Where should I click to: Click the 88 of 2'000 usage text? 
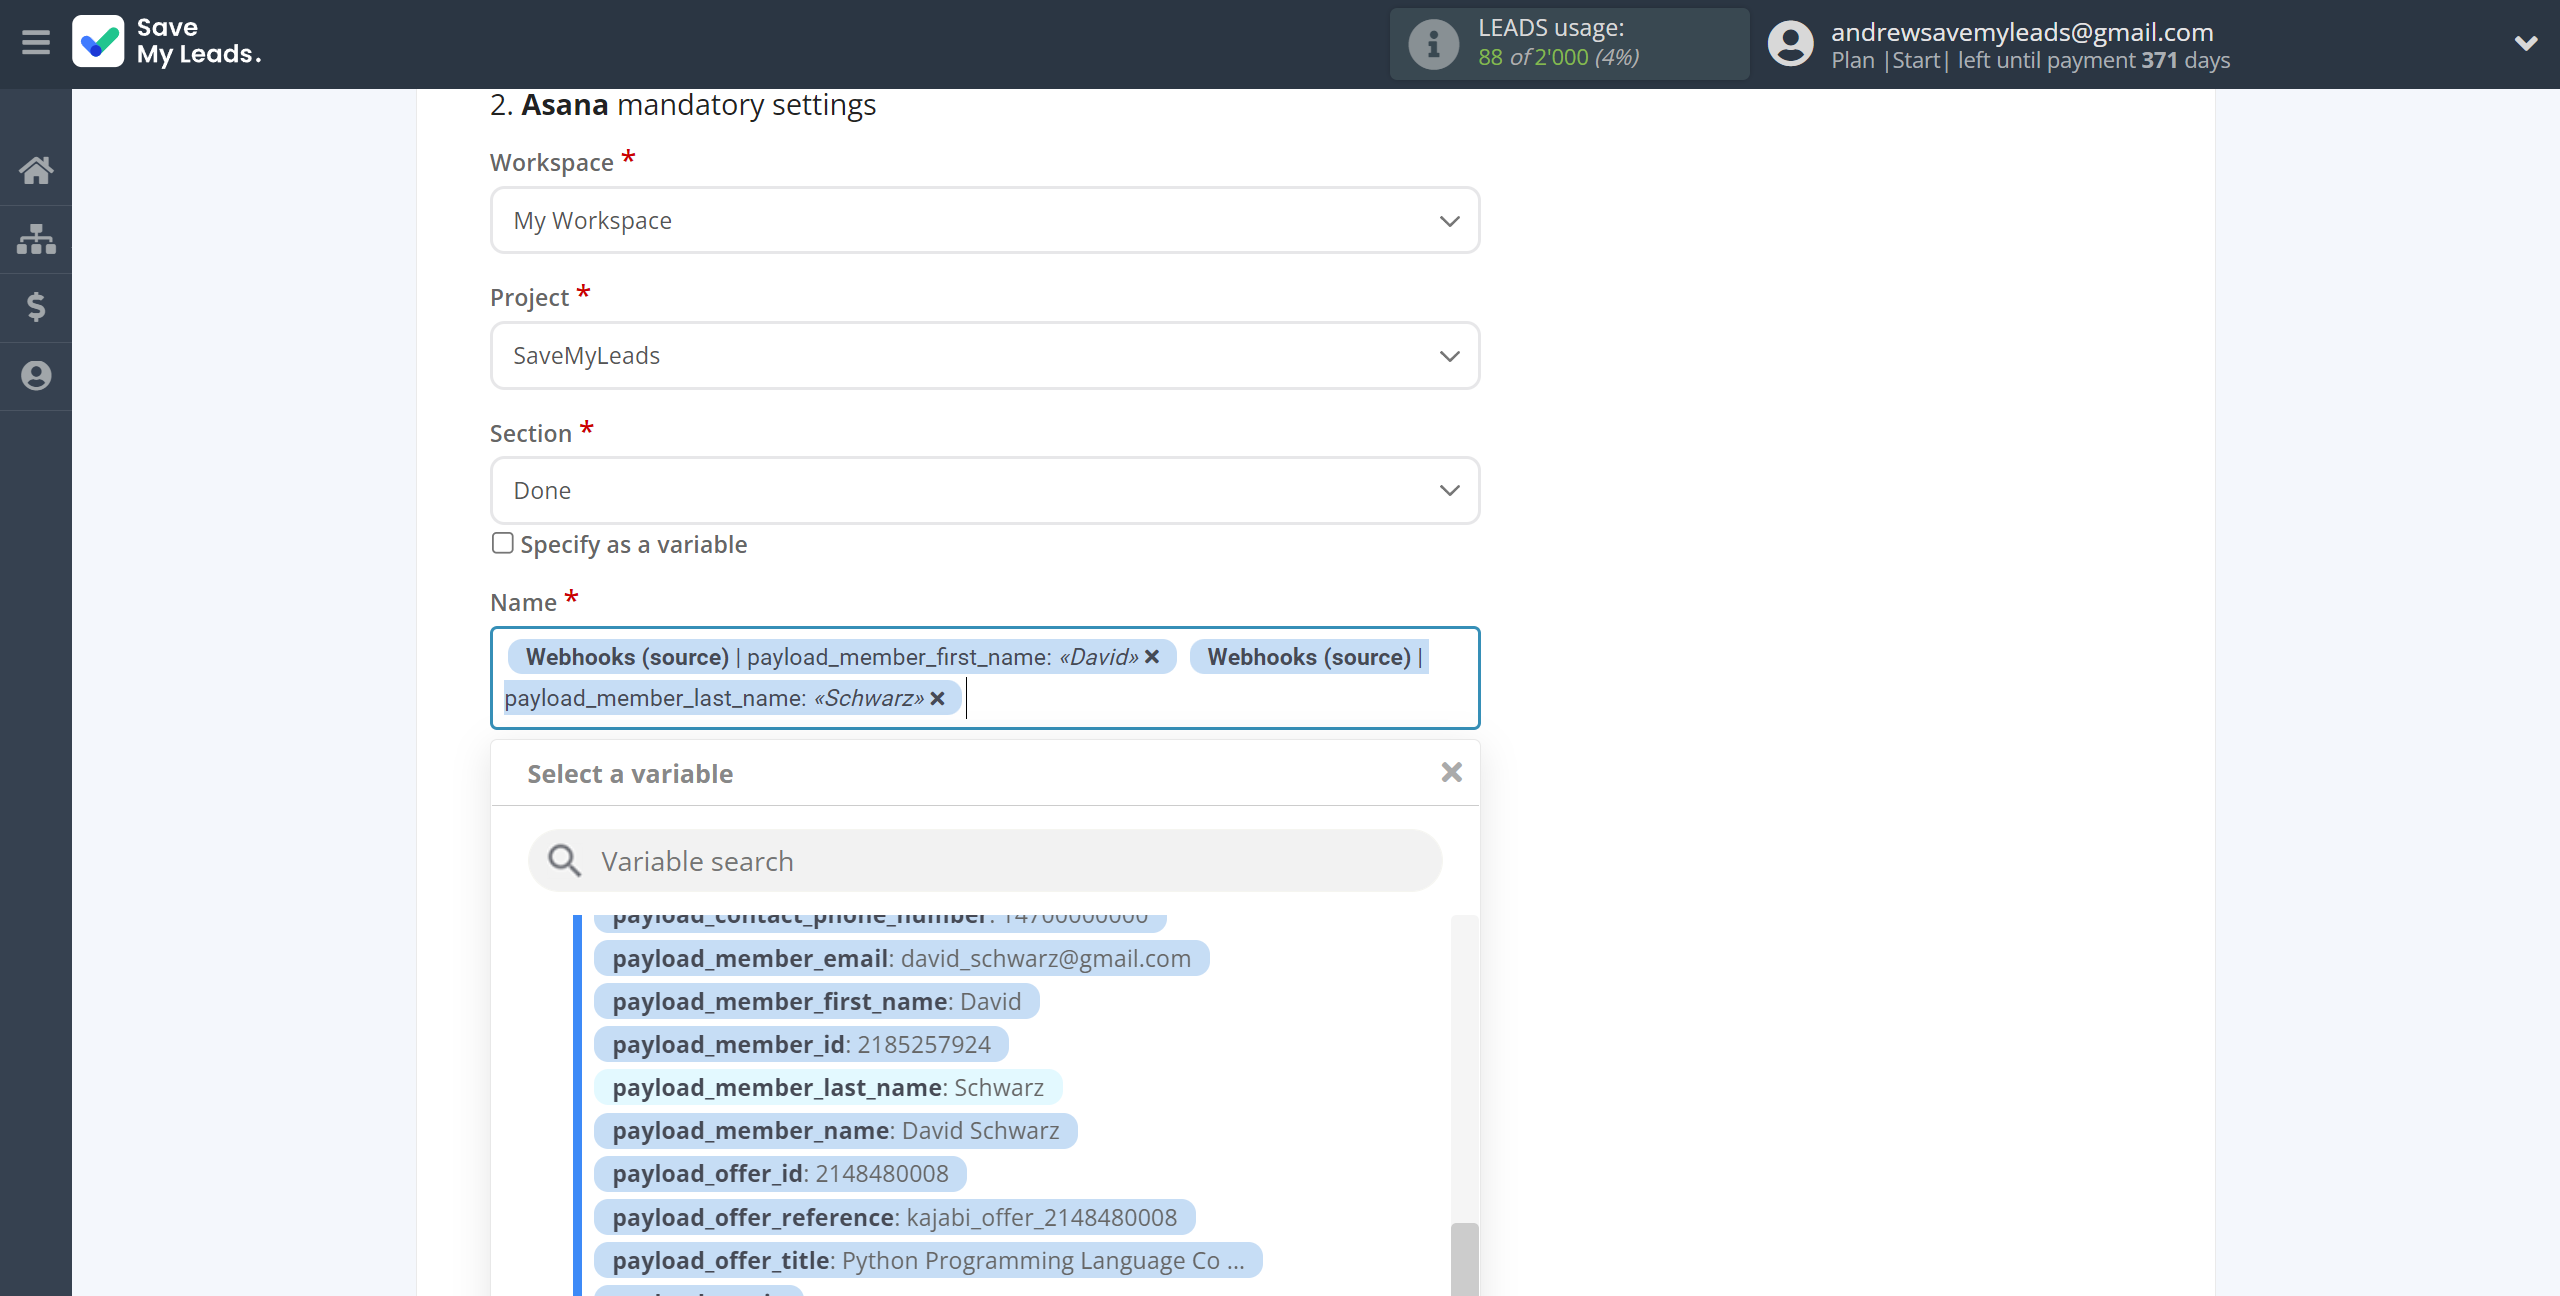1558,58
